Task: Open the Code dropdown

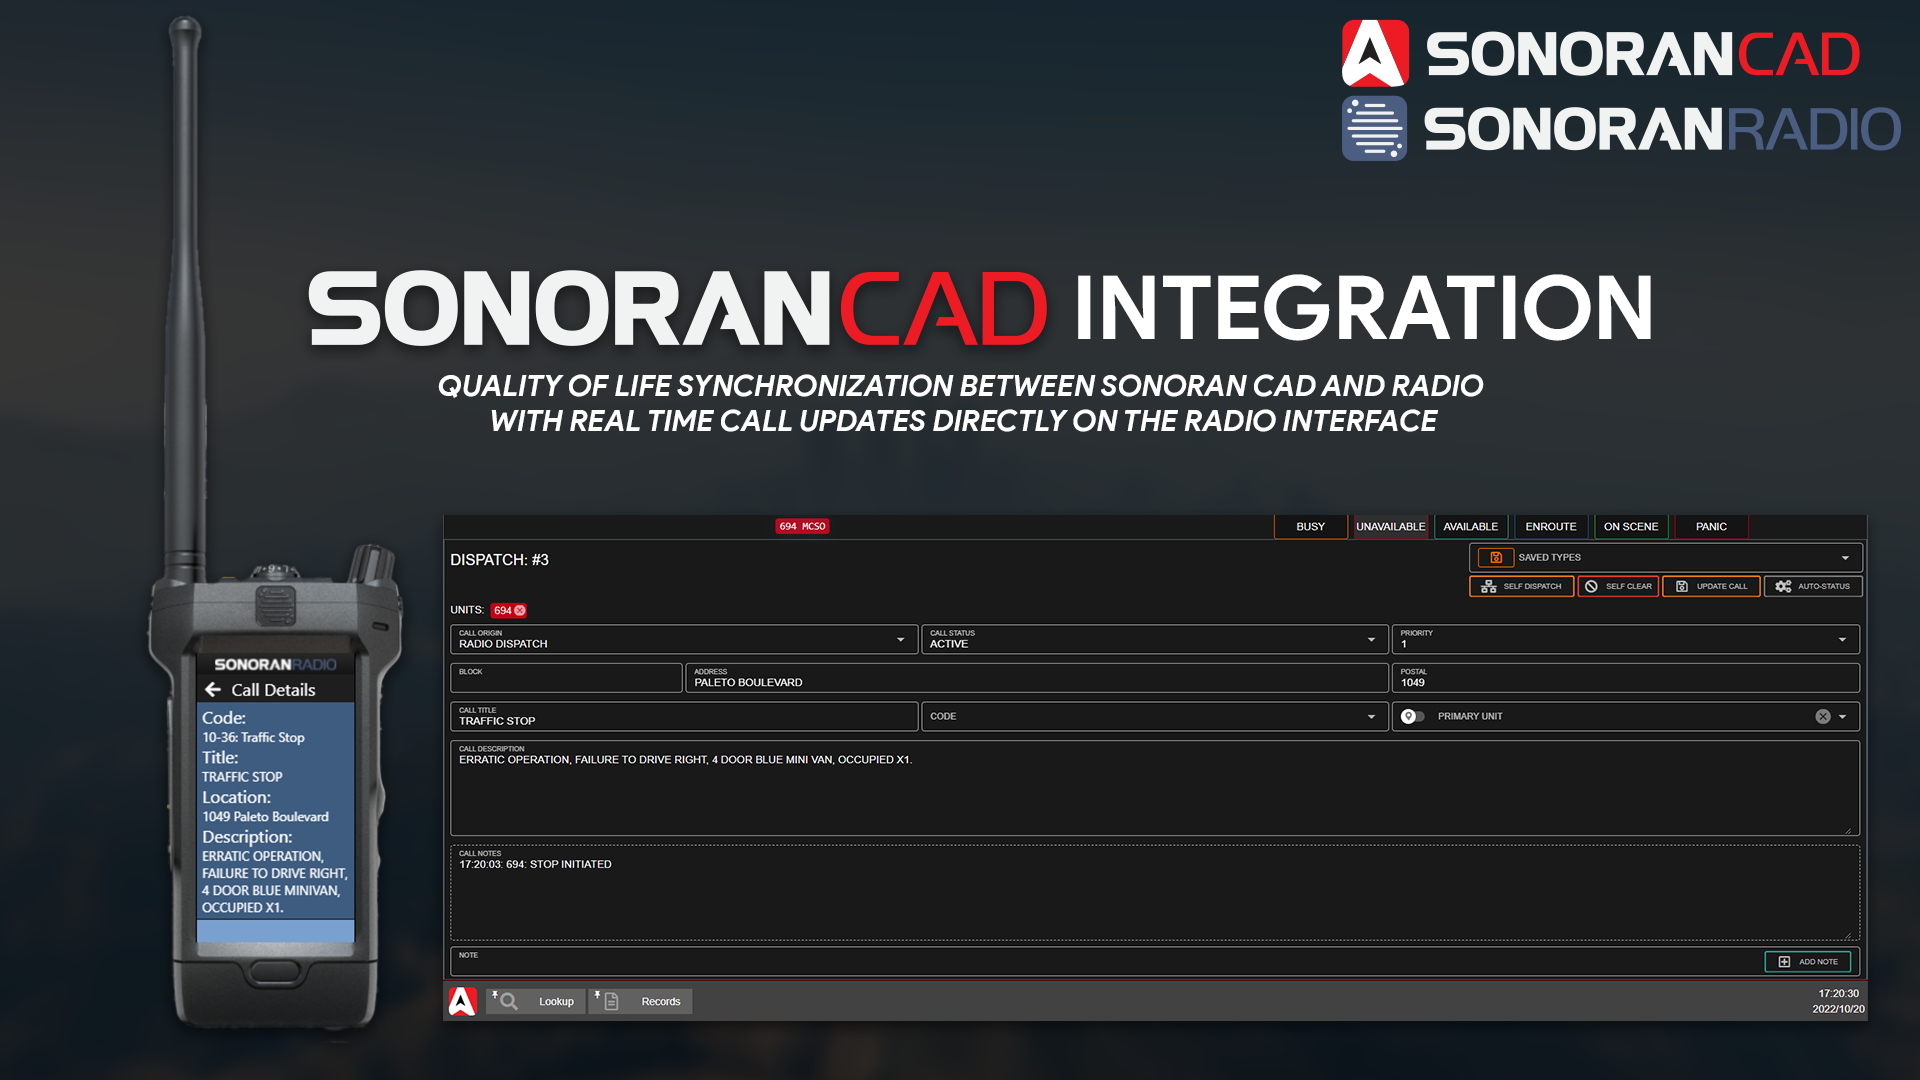Action: tap(1371, 717)
